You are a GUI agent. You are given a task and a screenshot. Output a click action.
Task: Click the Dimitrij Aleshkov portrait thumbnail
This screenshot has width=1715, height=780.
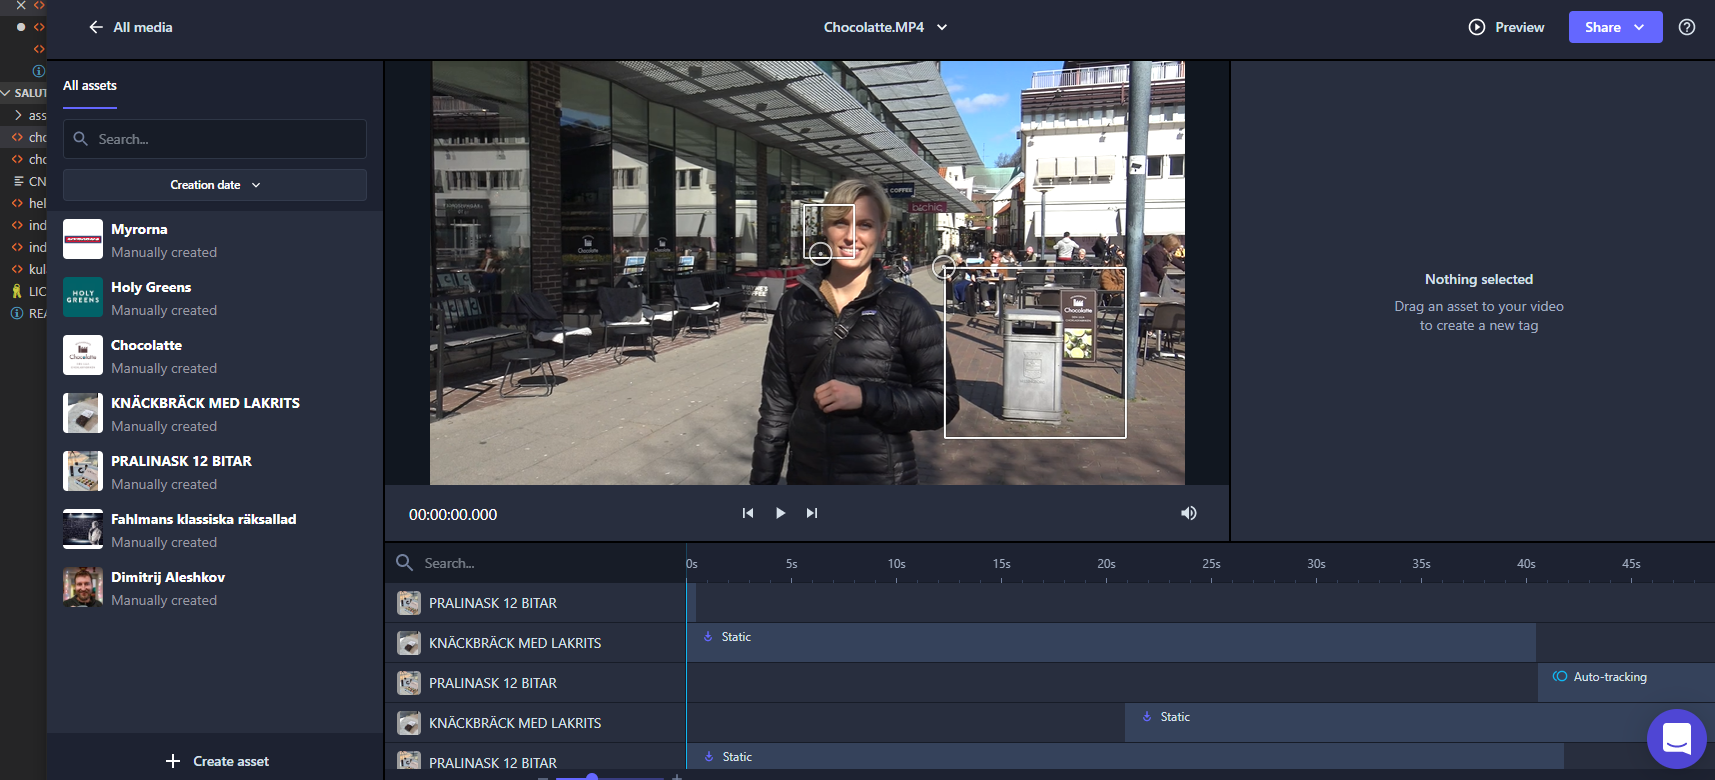(83, 587)
